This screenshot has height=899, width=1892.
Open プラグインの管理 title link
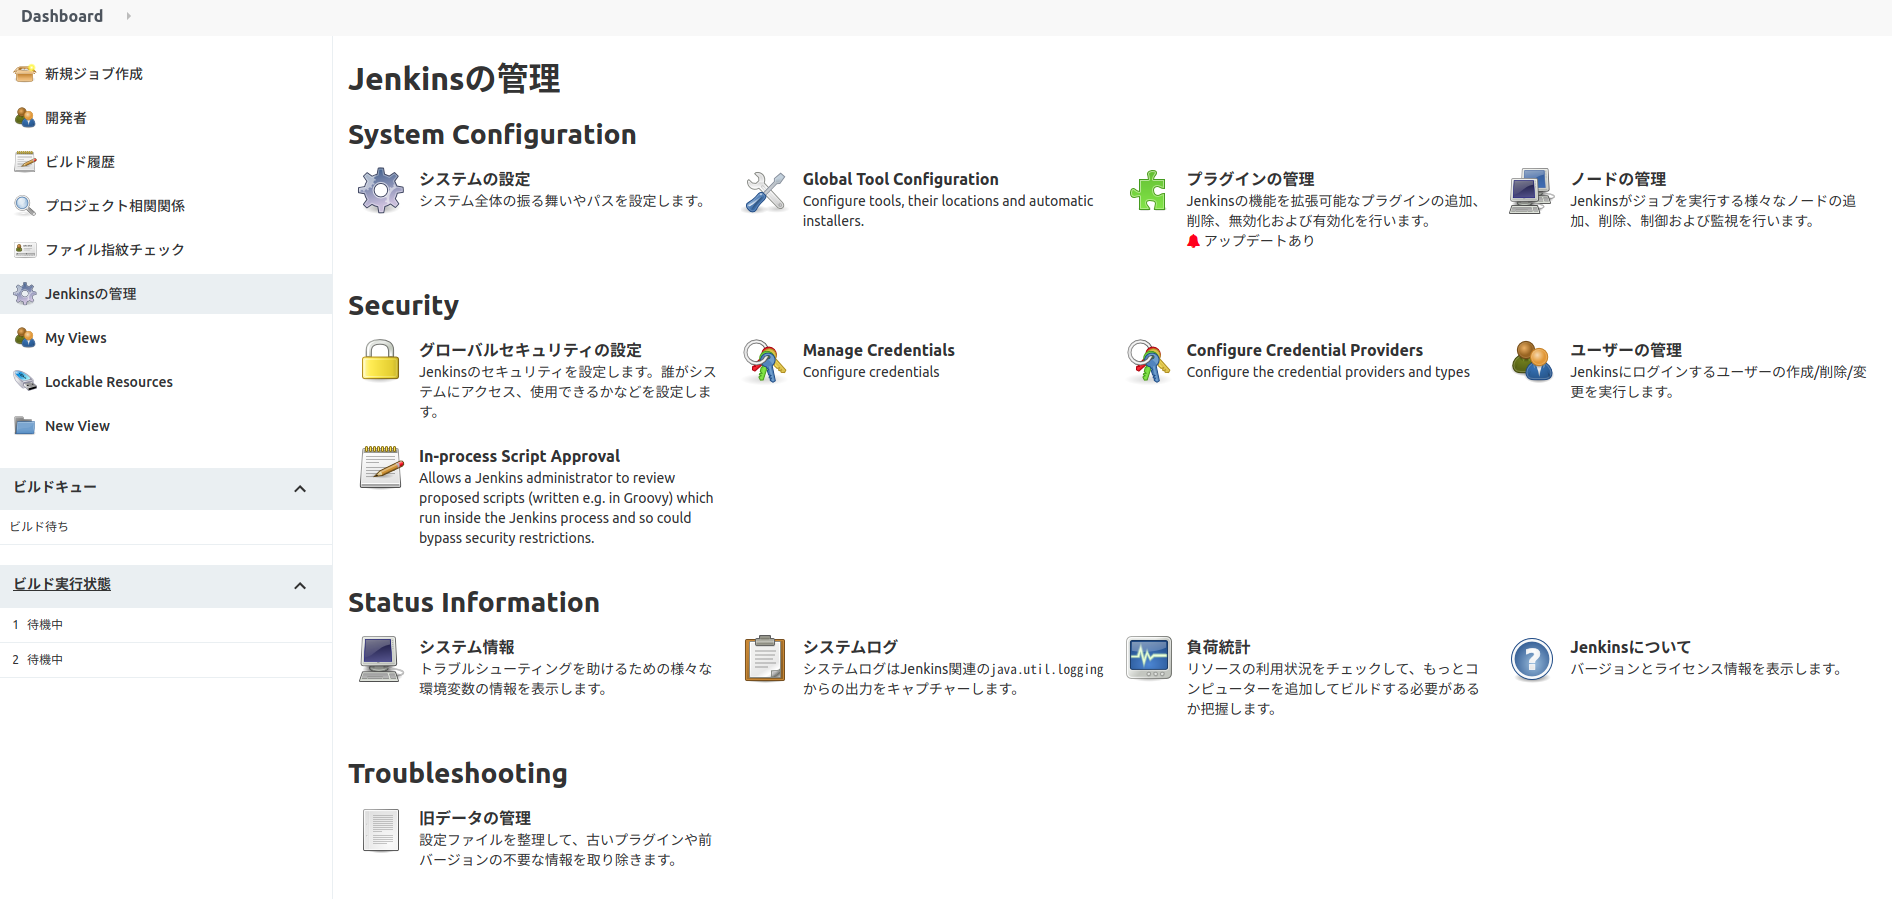(x=1251, y=179)
